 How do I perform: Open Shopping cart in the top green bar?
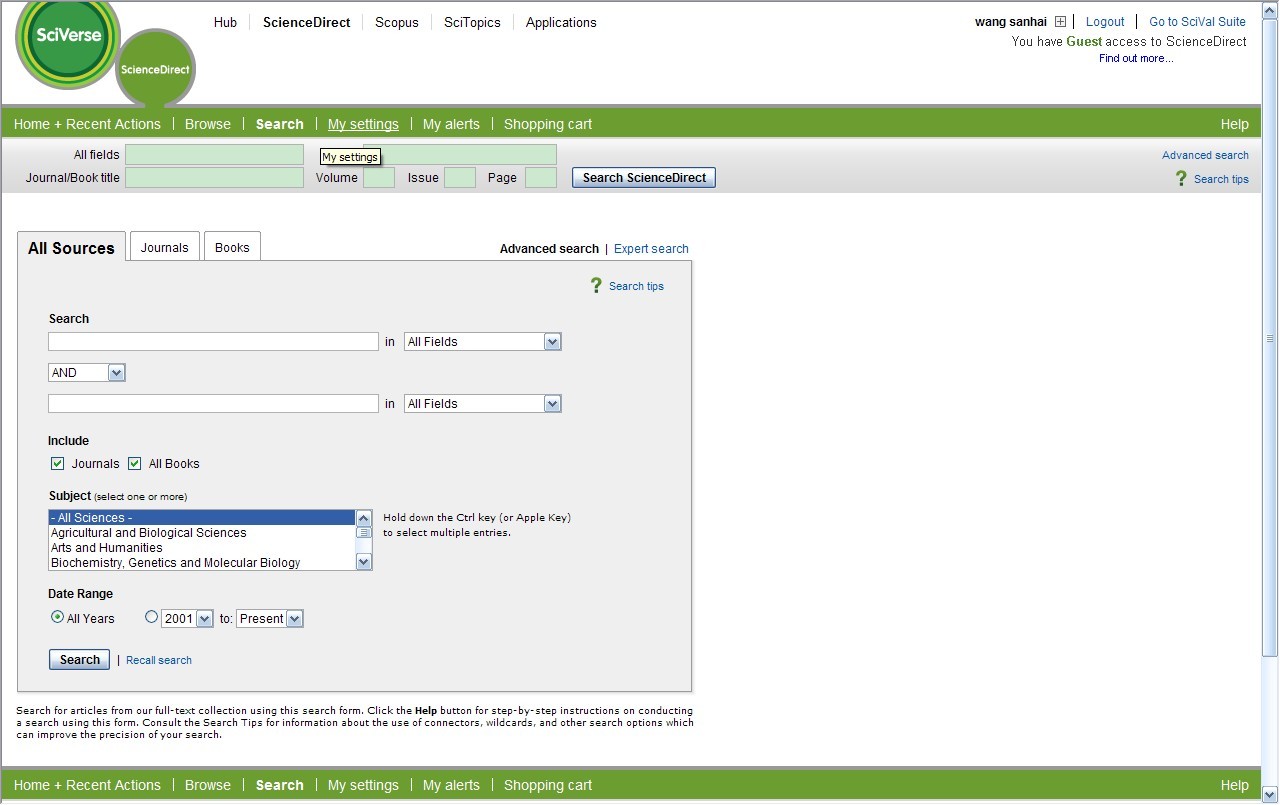click(x=548, y=124)
